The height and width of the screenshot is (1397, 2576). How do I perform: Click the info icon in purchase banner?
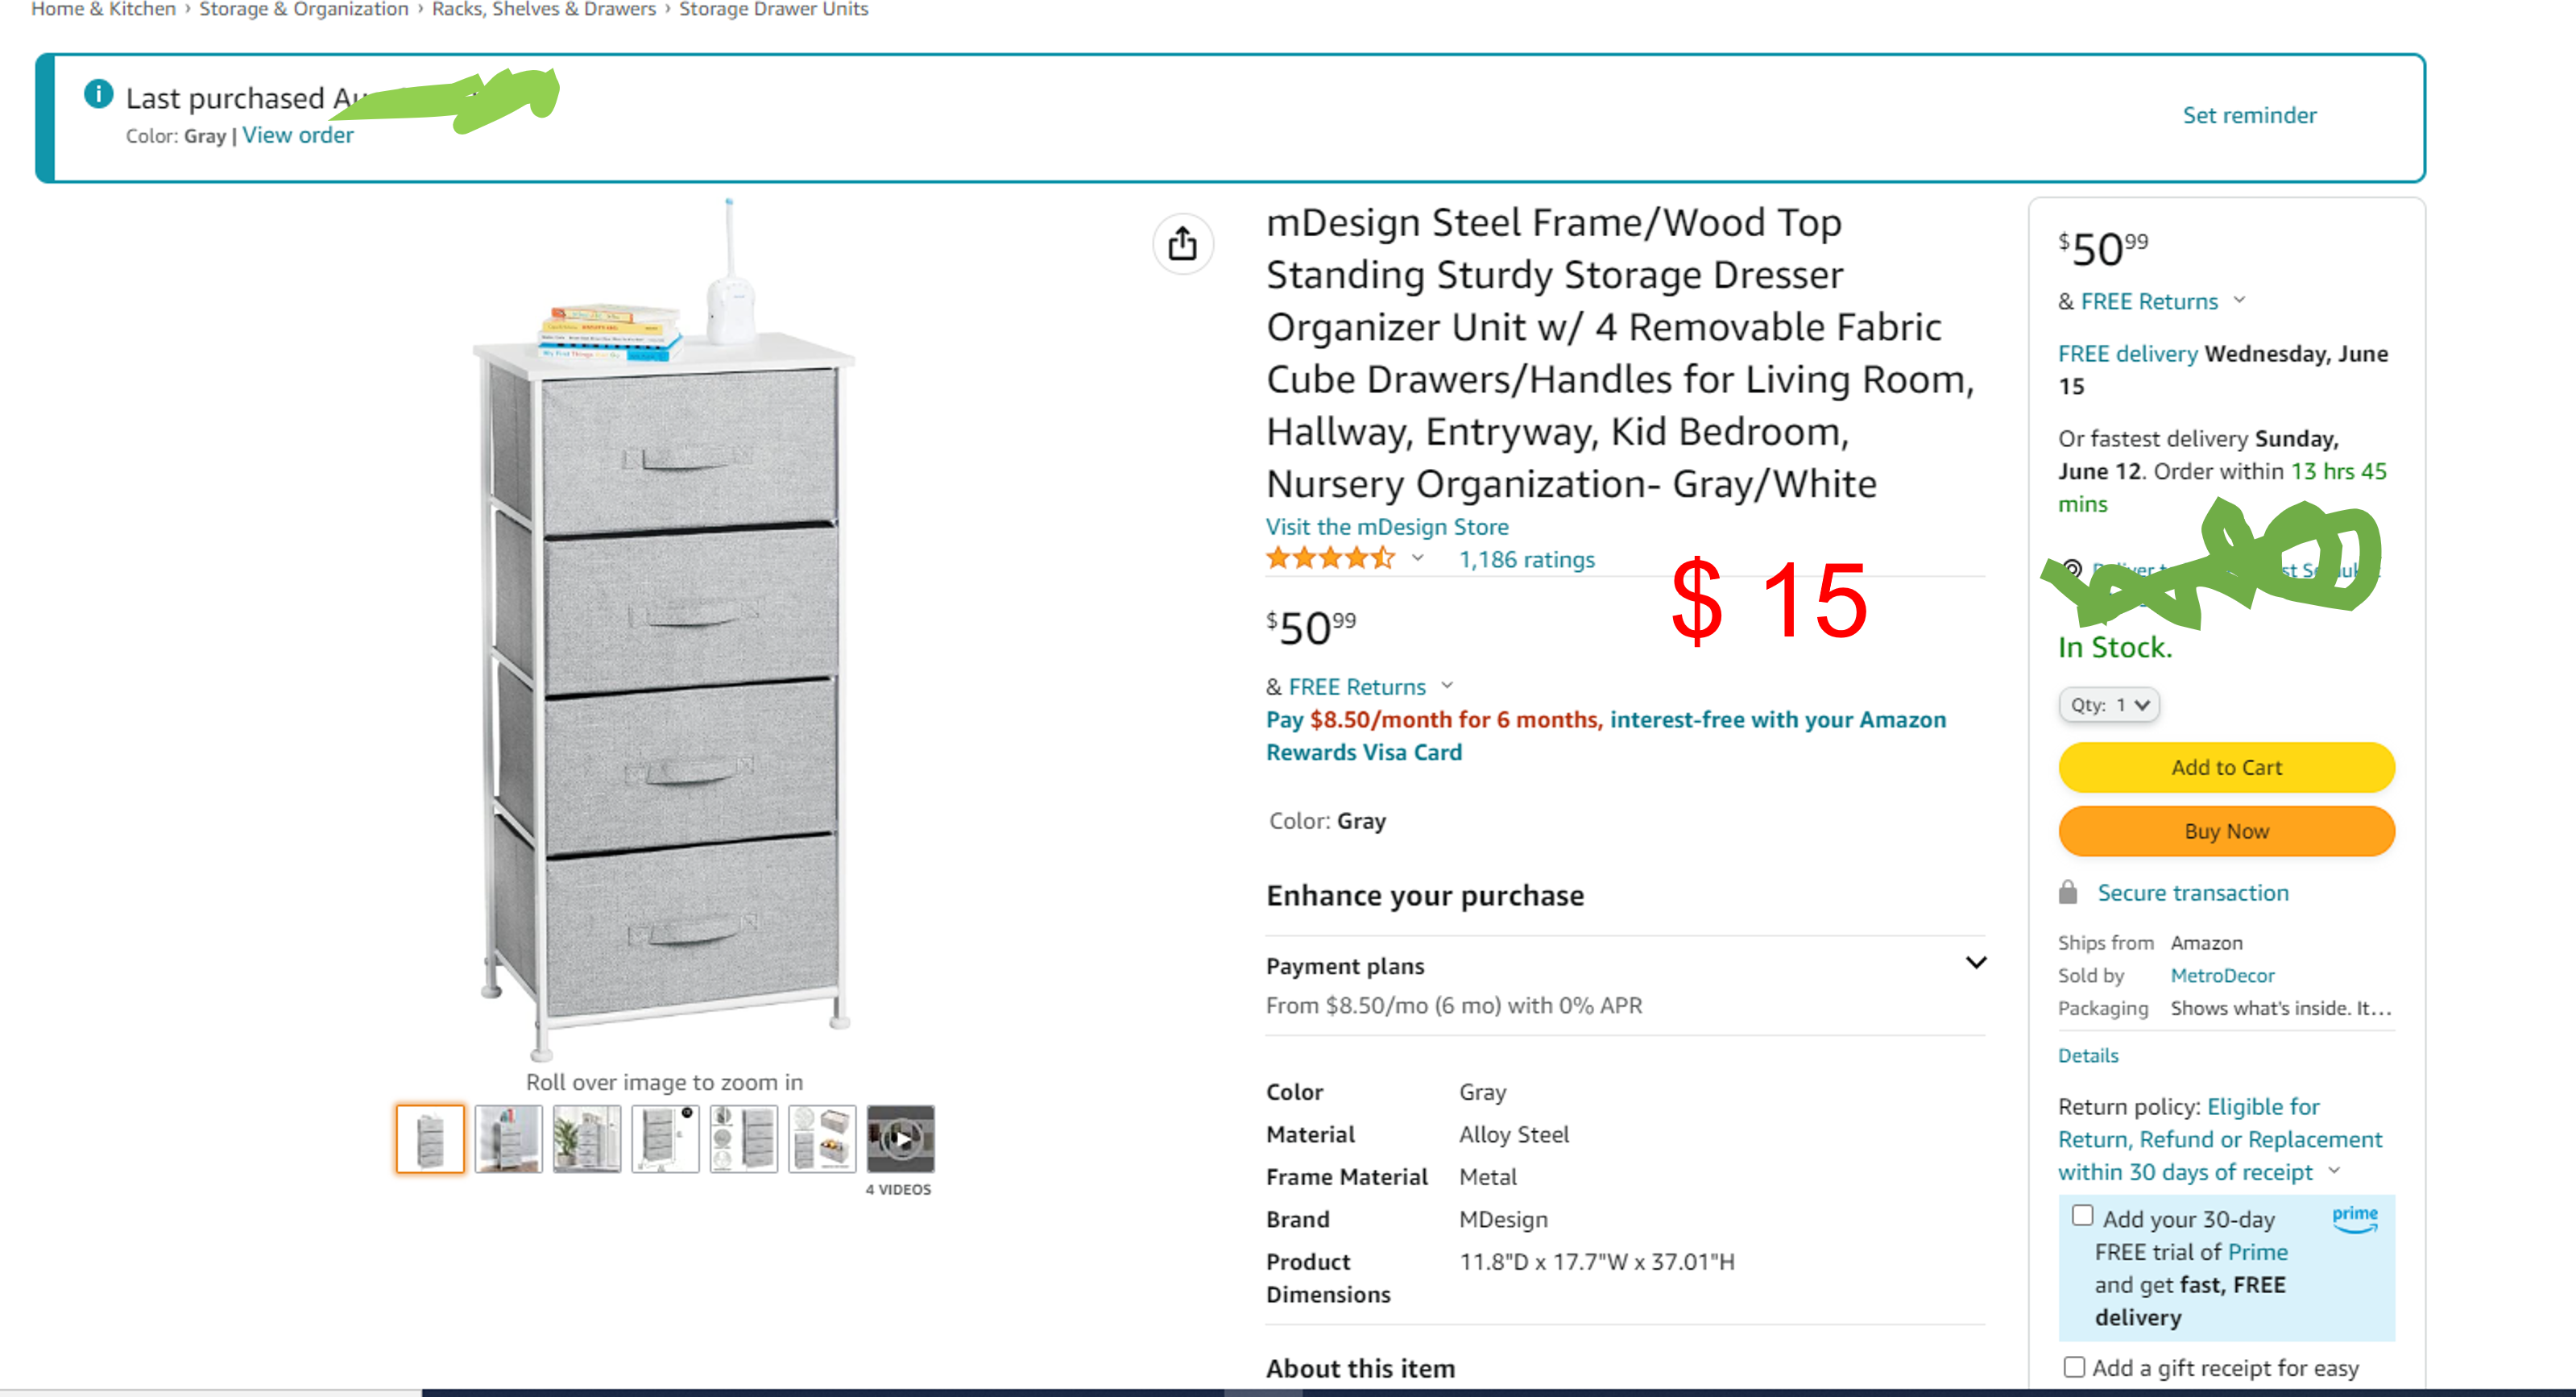pyautogui.click(x=98, y=94)
